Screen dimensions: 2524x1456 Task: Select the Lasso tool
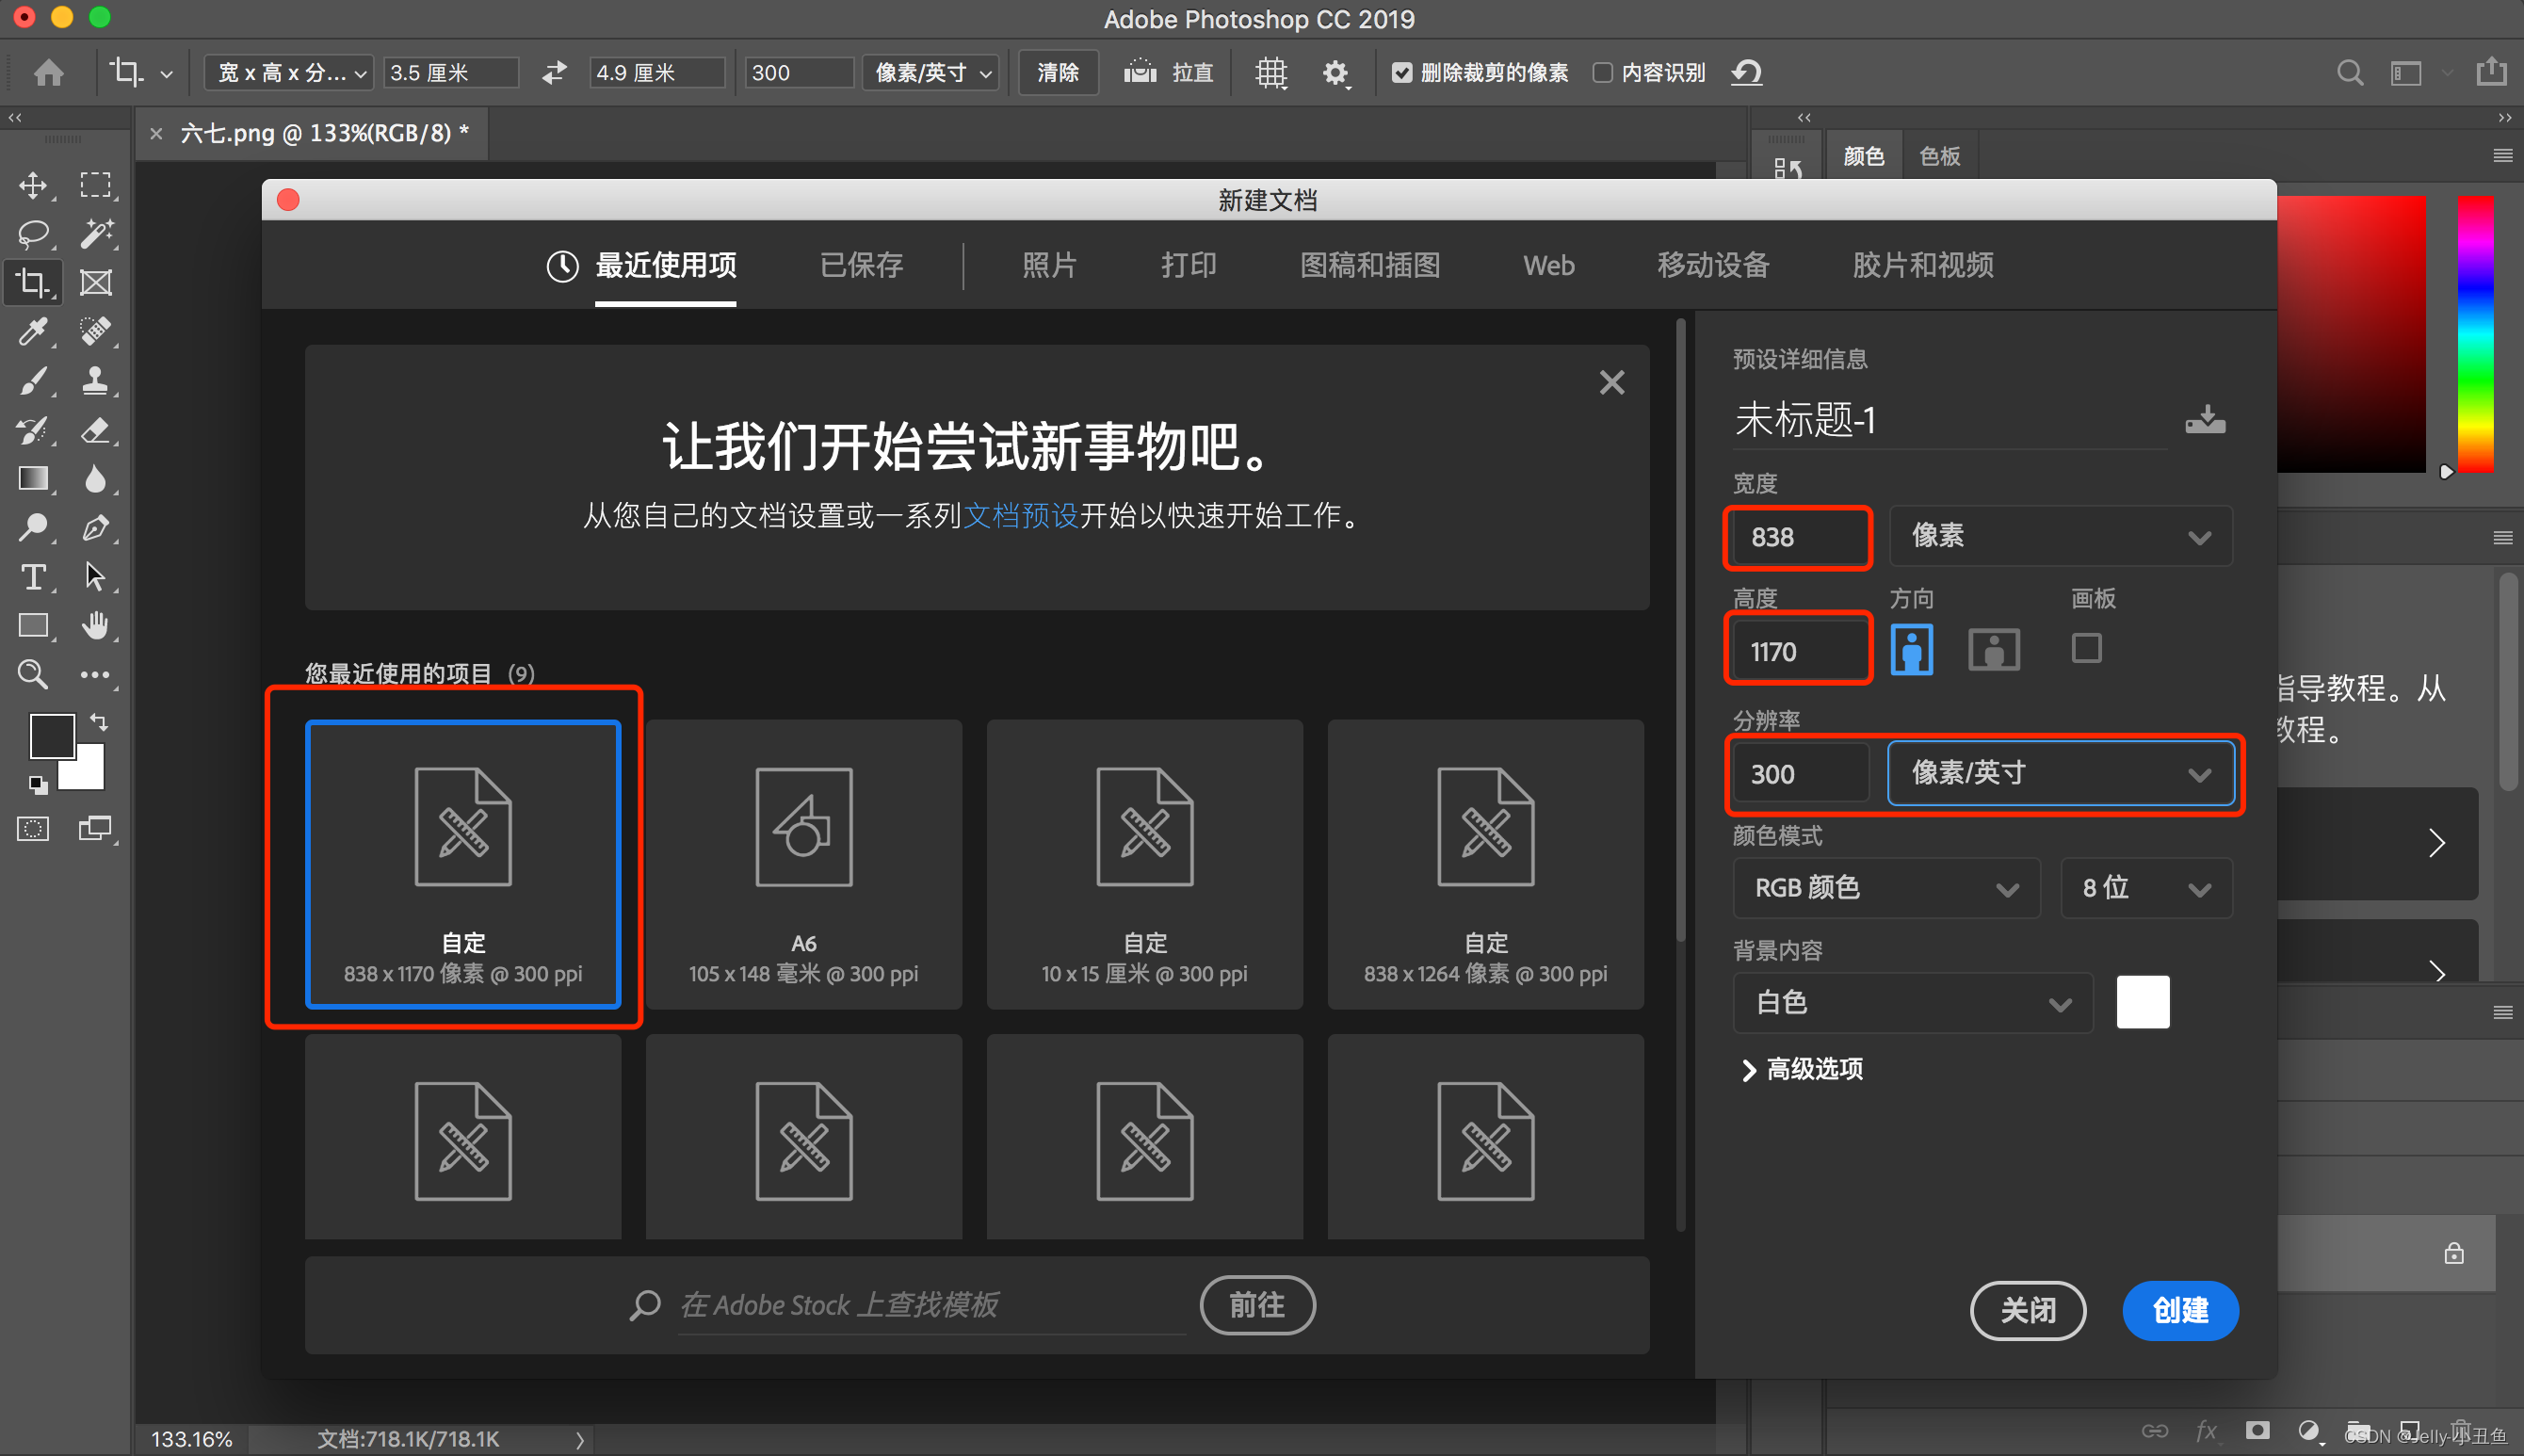[32, 234]
